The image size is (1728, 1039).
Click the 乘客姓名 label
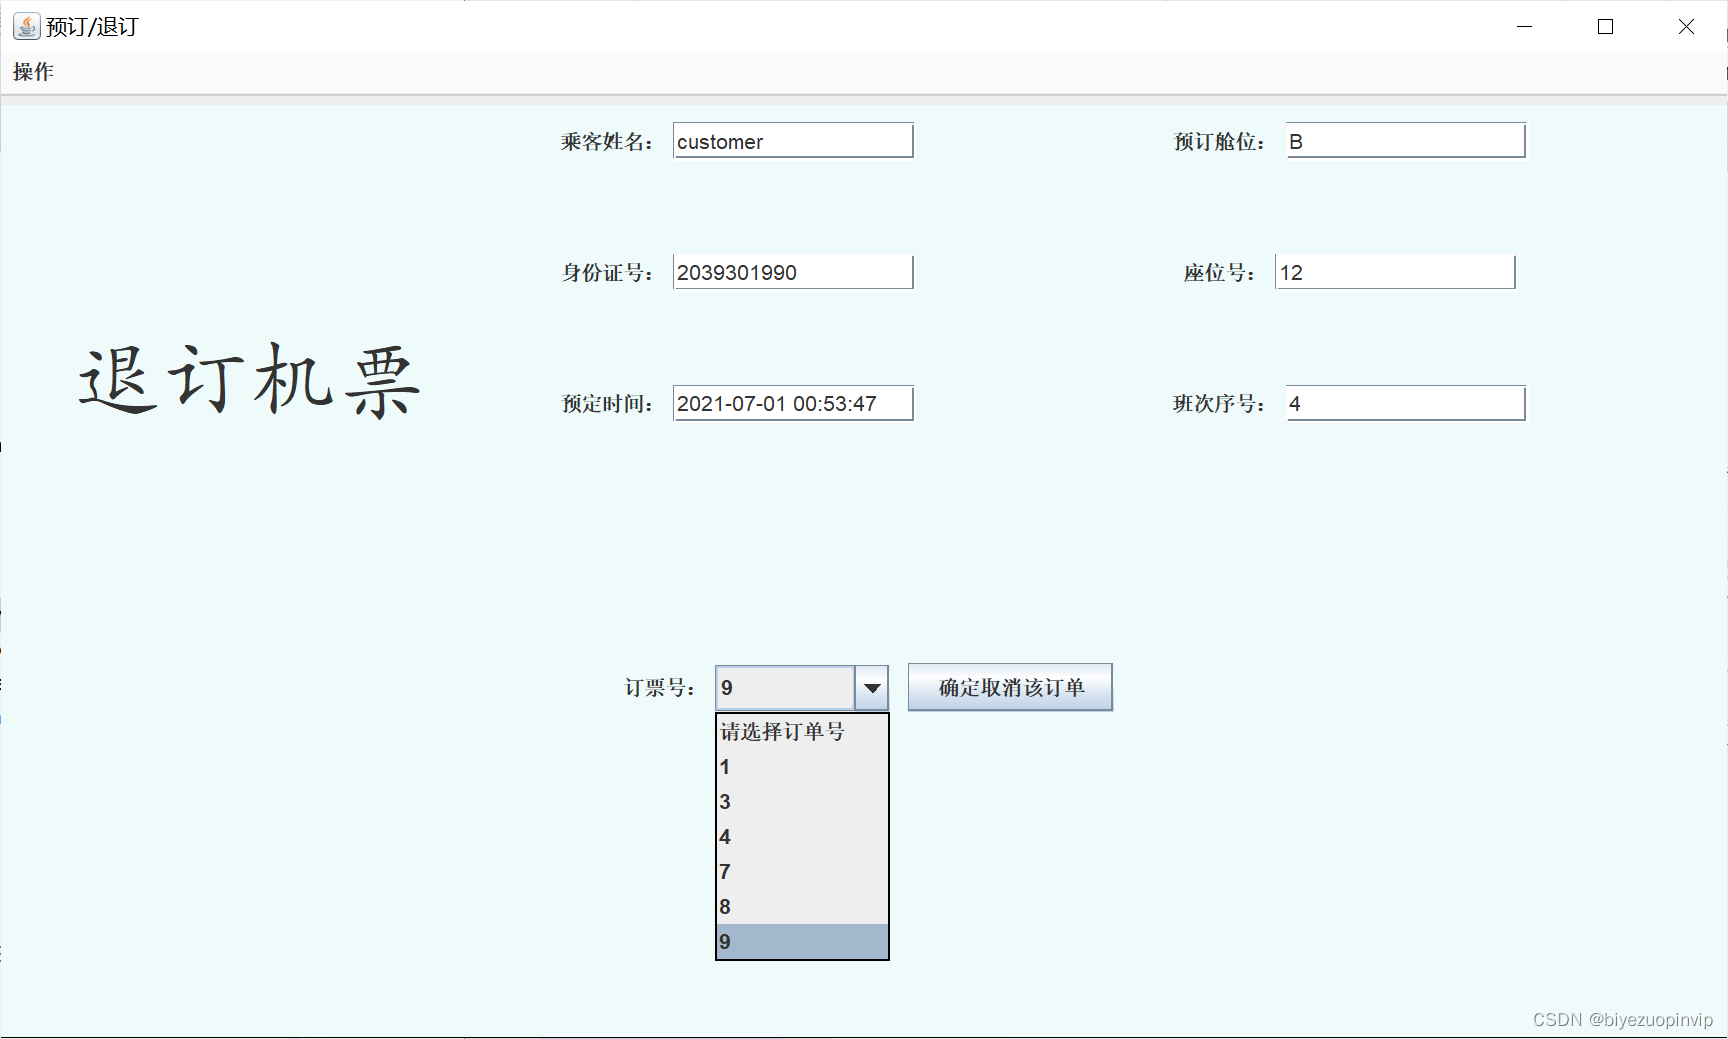coord(606,142)
